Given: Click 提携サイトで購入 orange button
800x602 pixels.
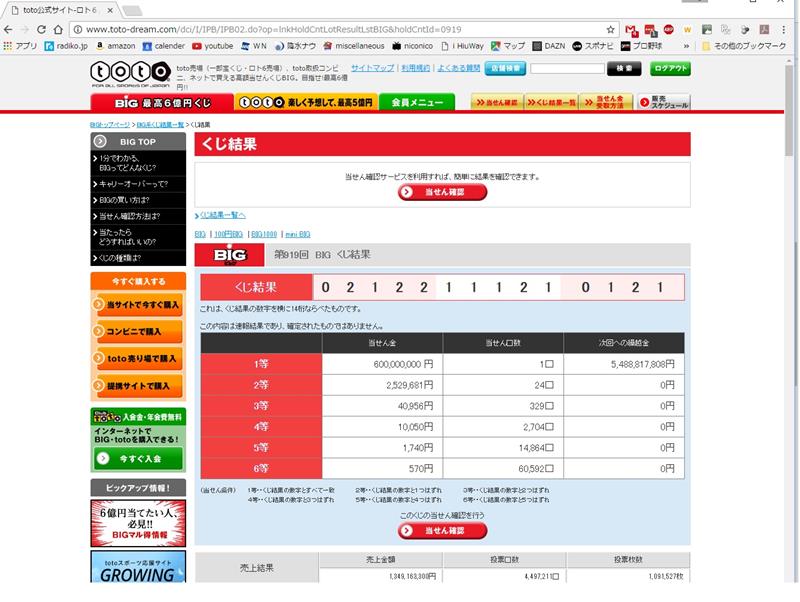Looking at the screenshot, I should (x=138, y=386).
